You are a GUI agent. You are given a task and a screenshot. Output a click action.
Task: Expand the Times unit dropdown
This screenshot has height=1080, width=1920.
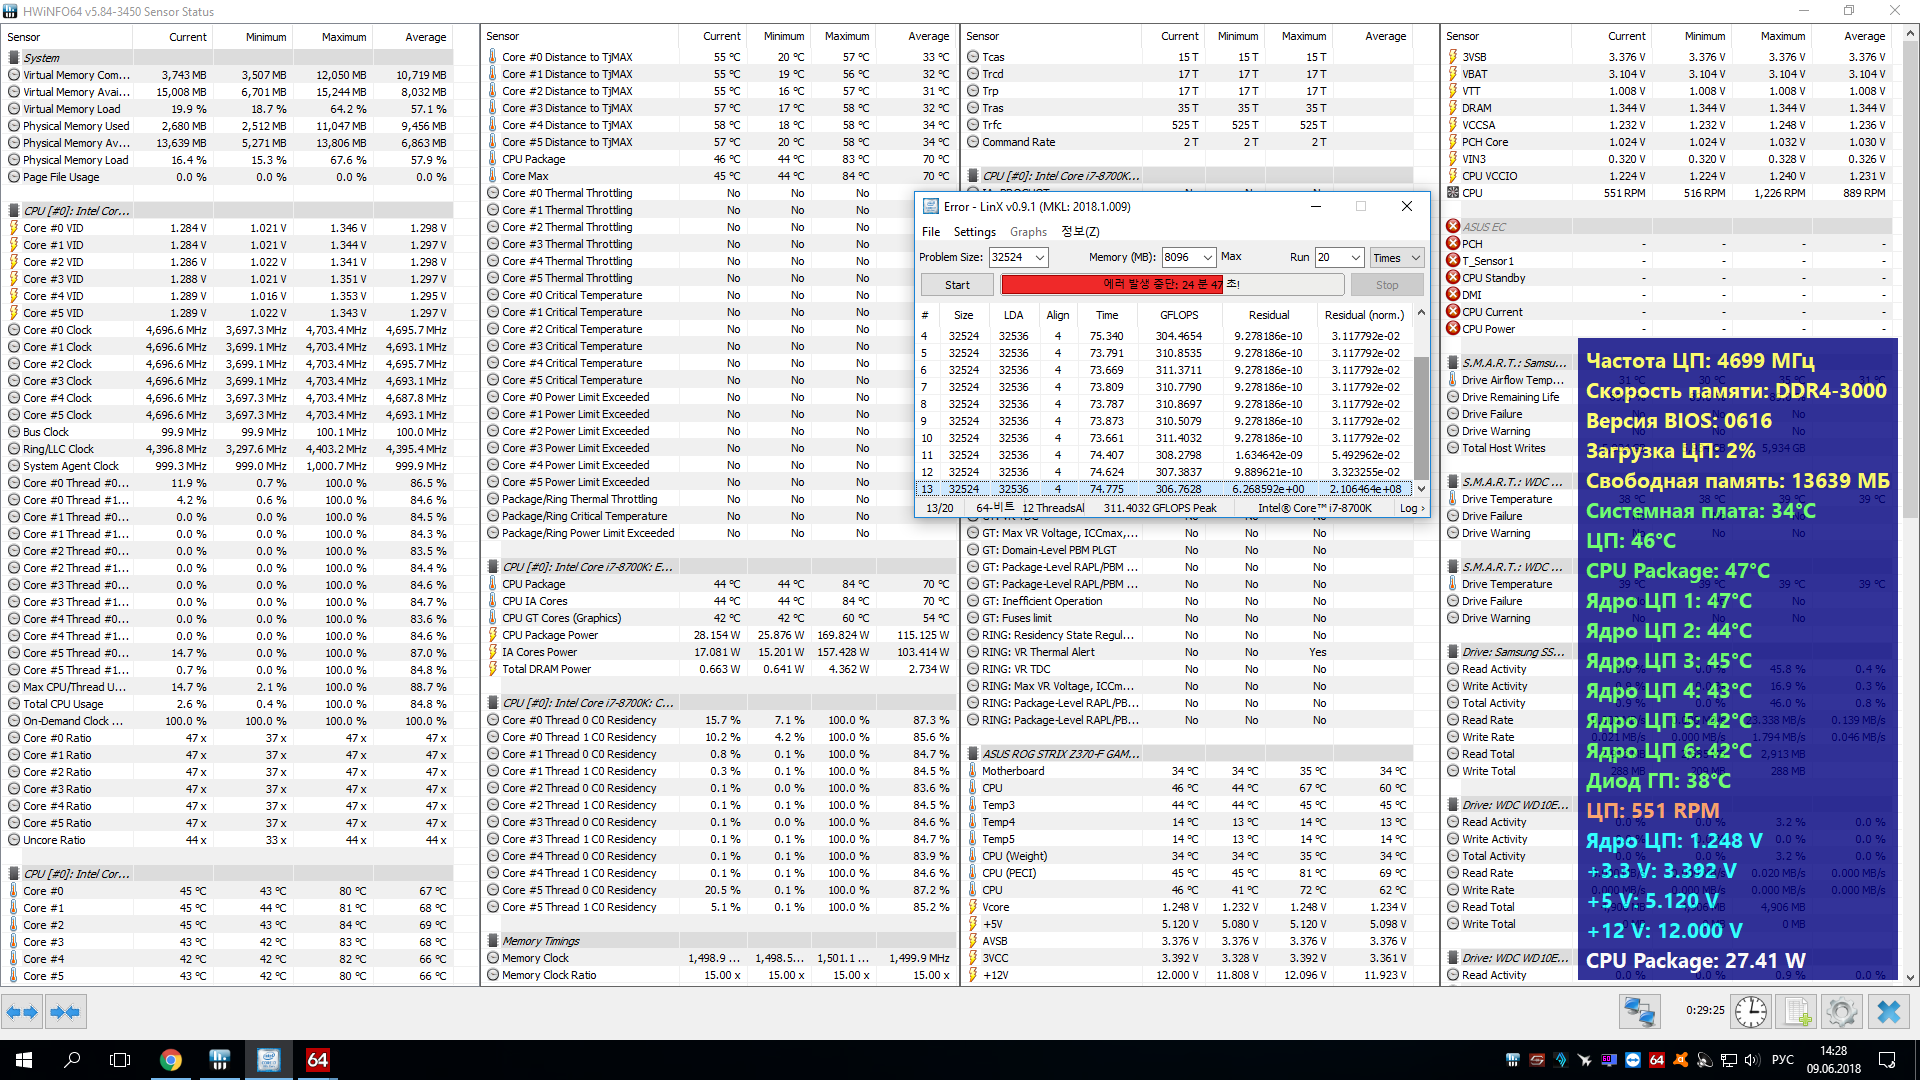(1415, 258)
